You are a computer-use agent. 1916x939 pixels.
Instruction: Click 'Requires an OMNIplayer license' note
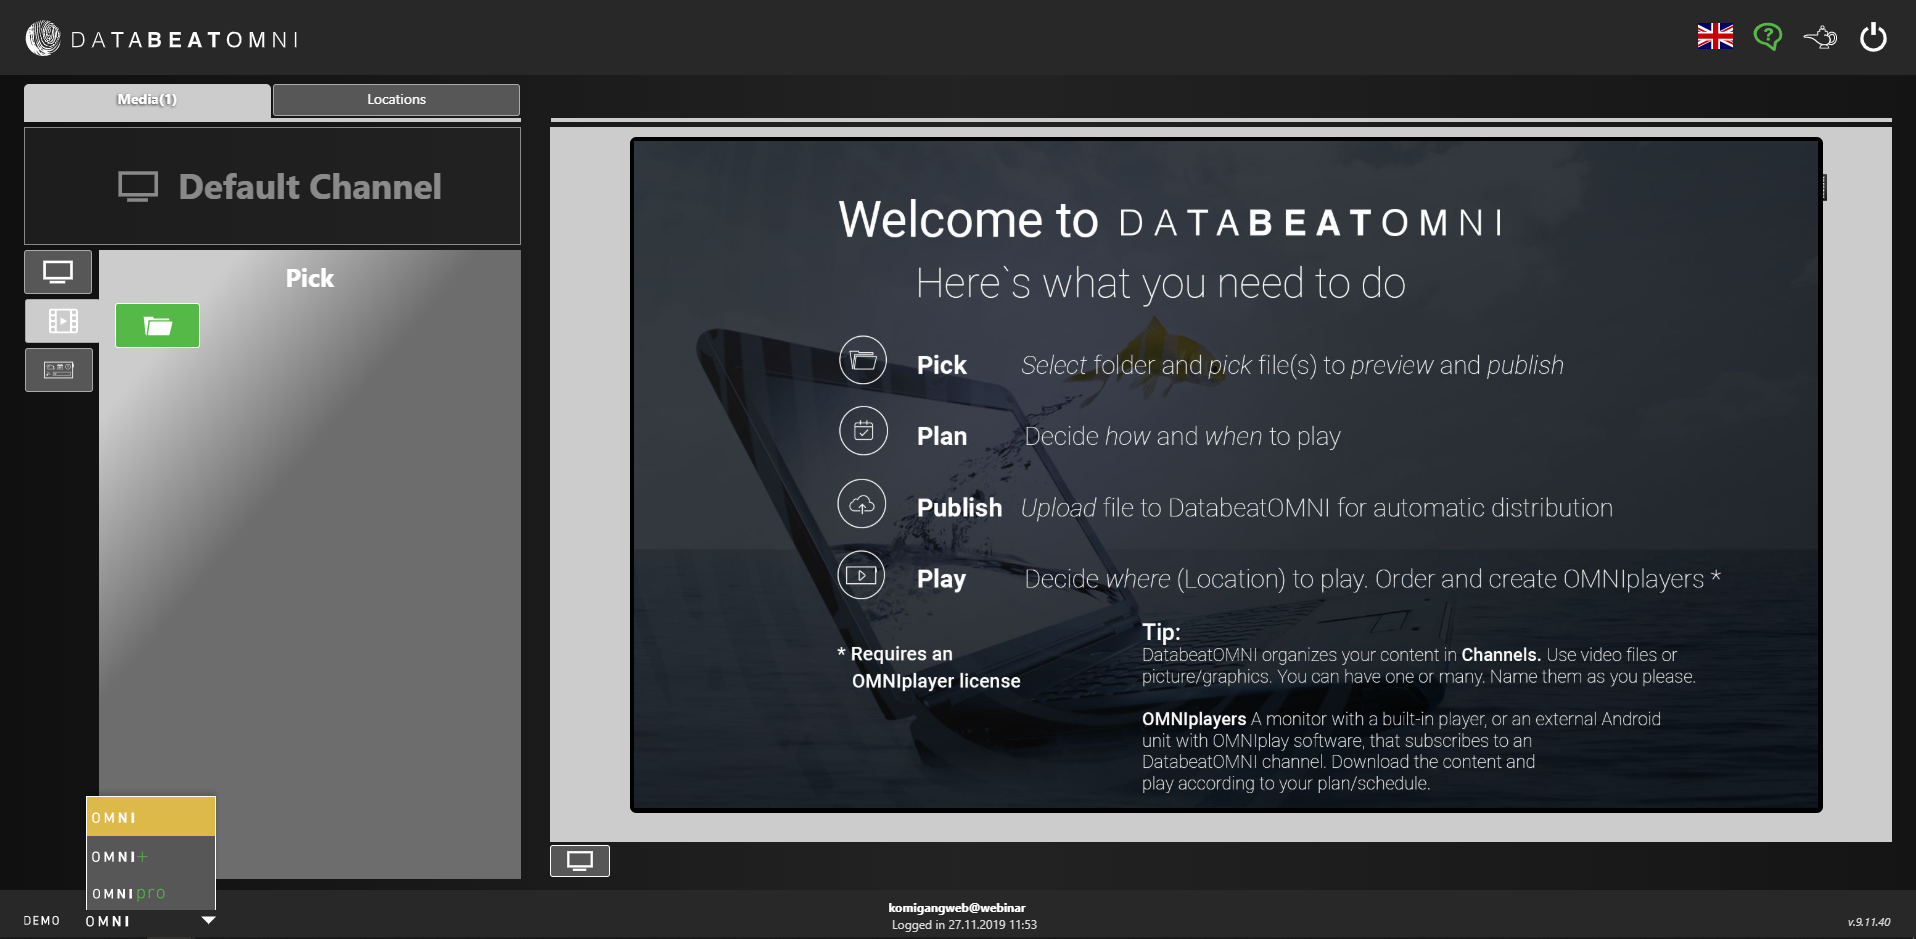pos(929,667)
